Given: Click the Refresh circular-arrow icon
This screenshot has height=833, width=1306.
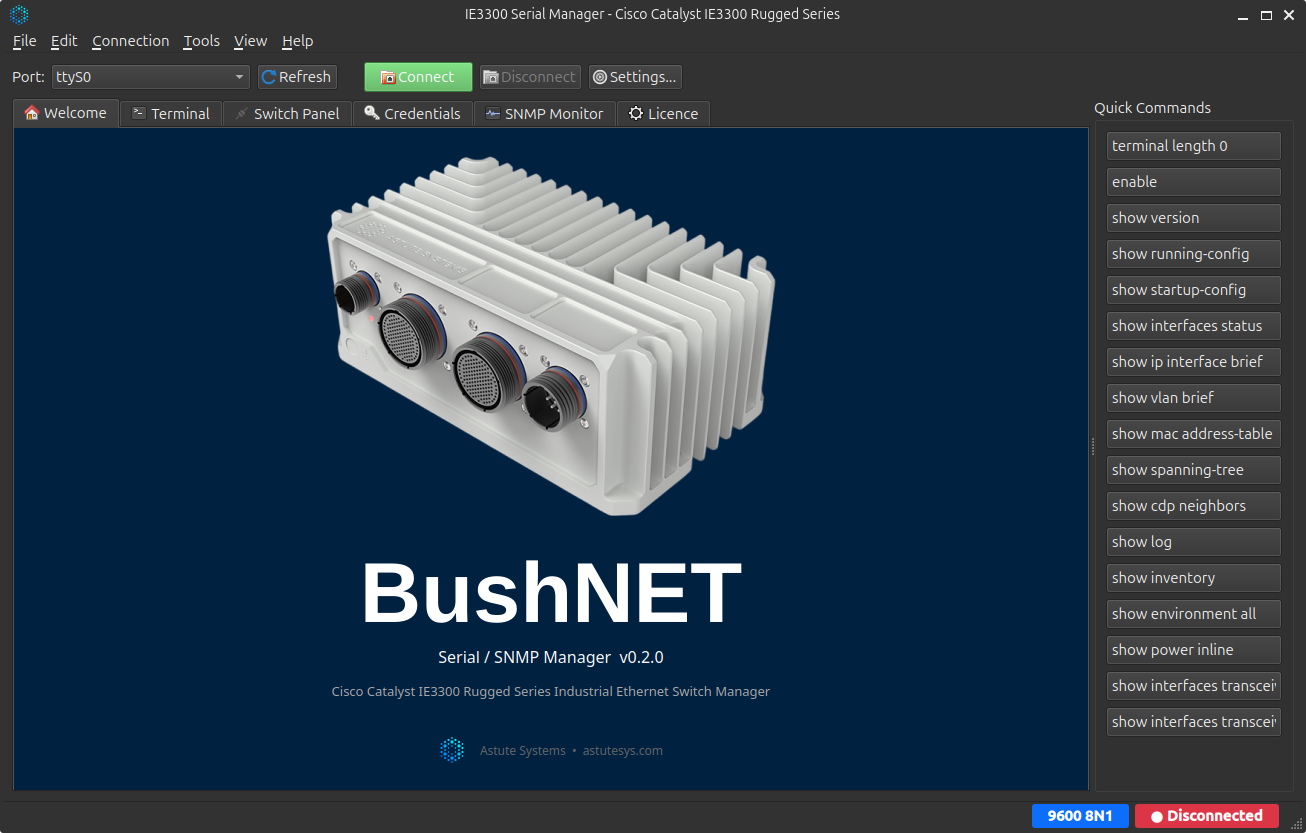Looking at the screenshot, I should pyautogui.click(x=268, y=76).
